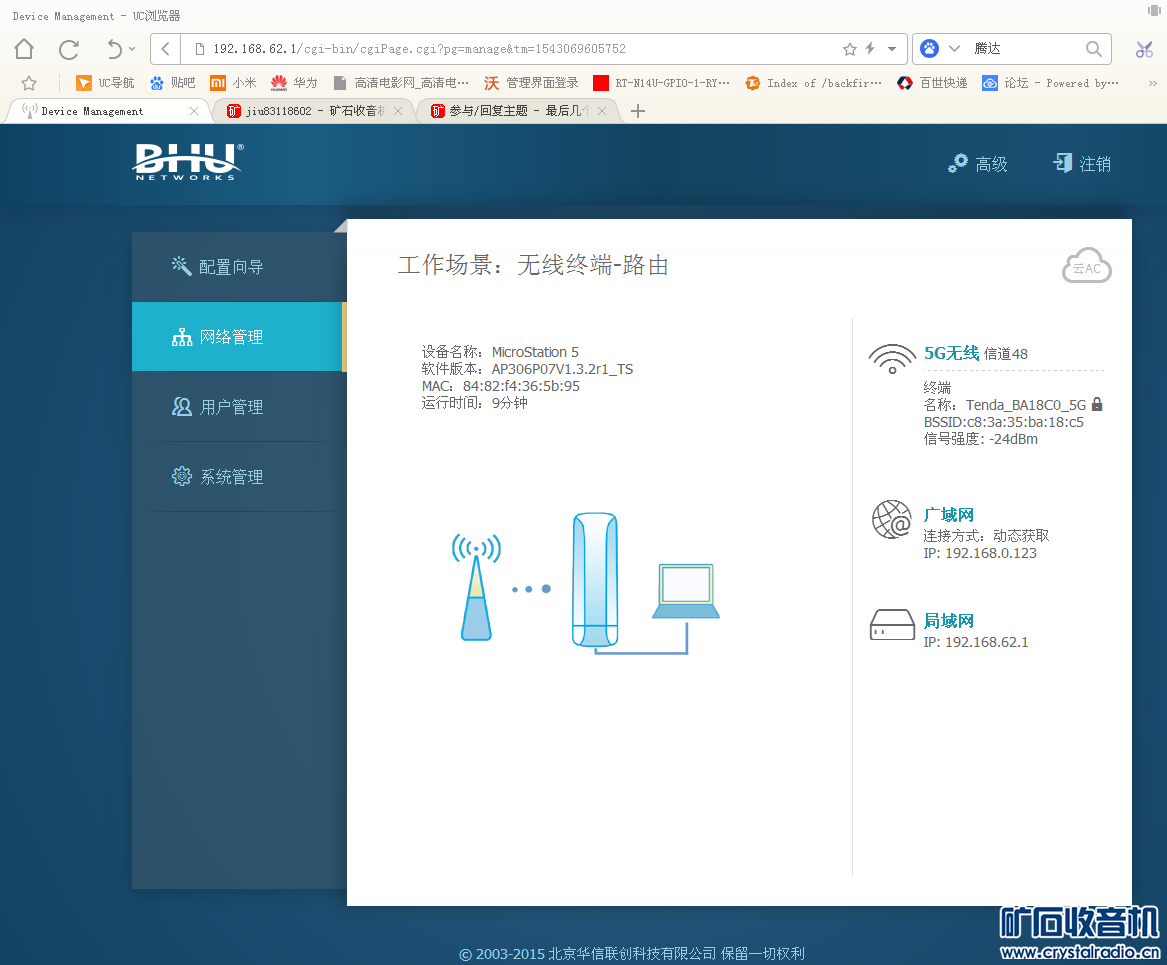
Task: Open the 贴吧 bookmark
Action: point(173,83)
